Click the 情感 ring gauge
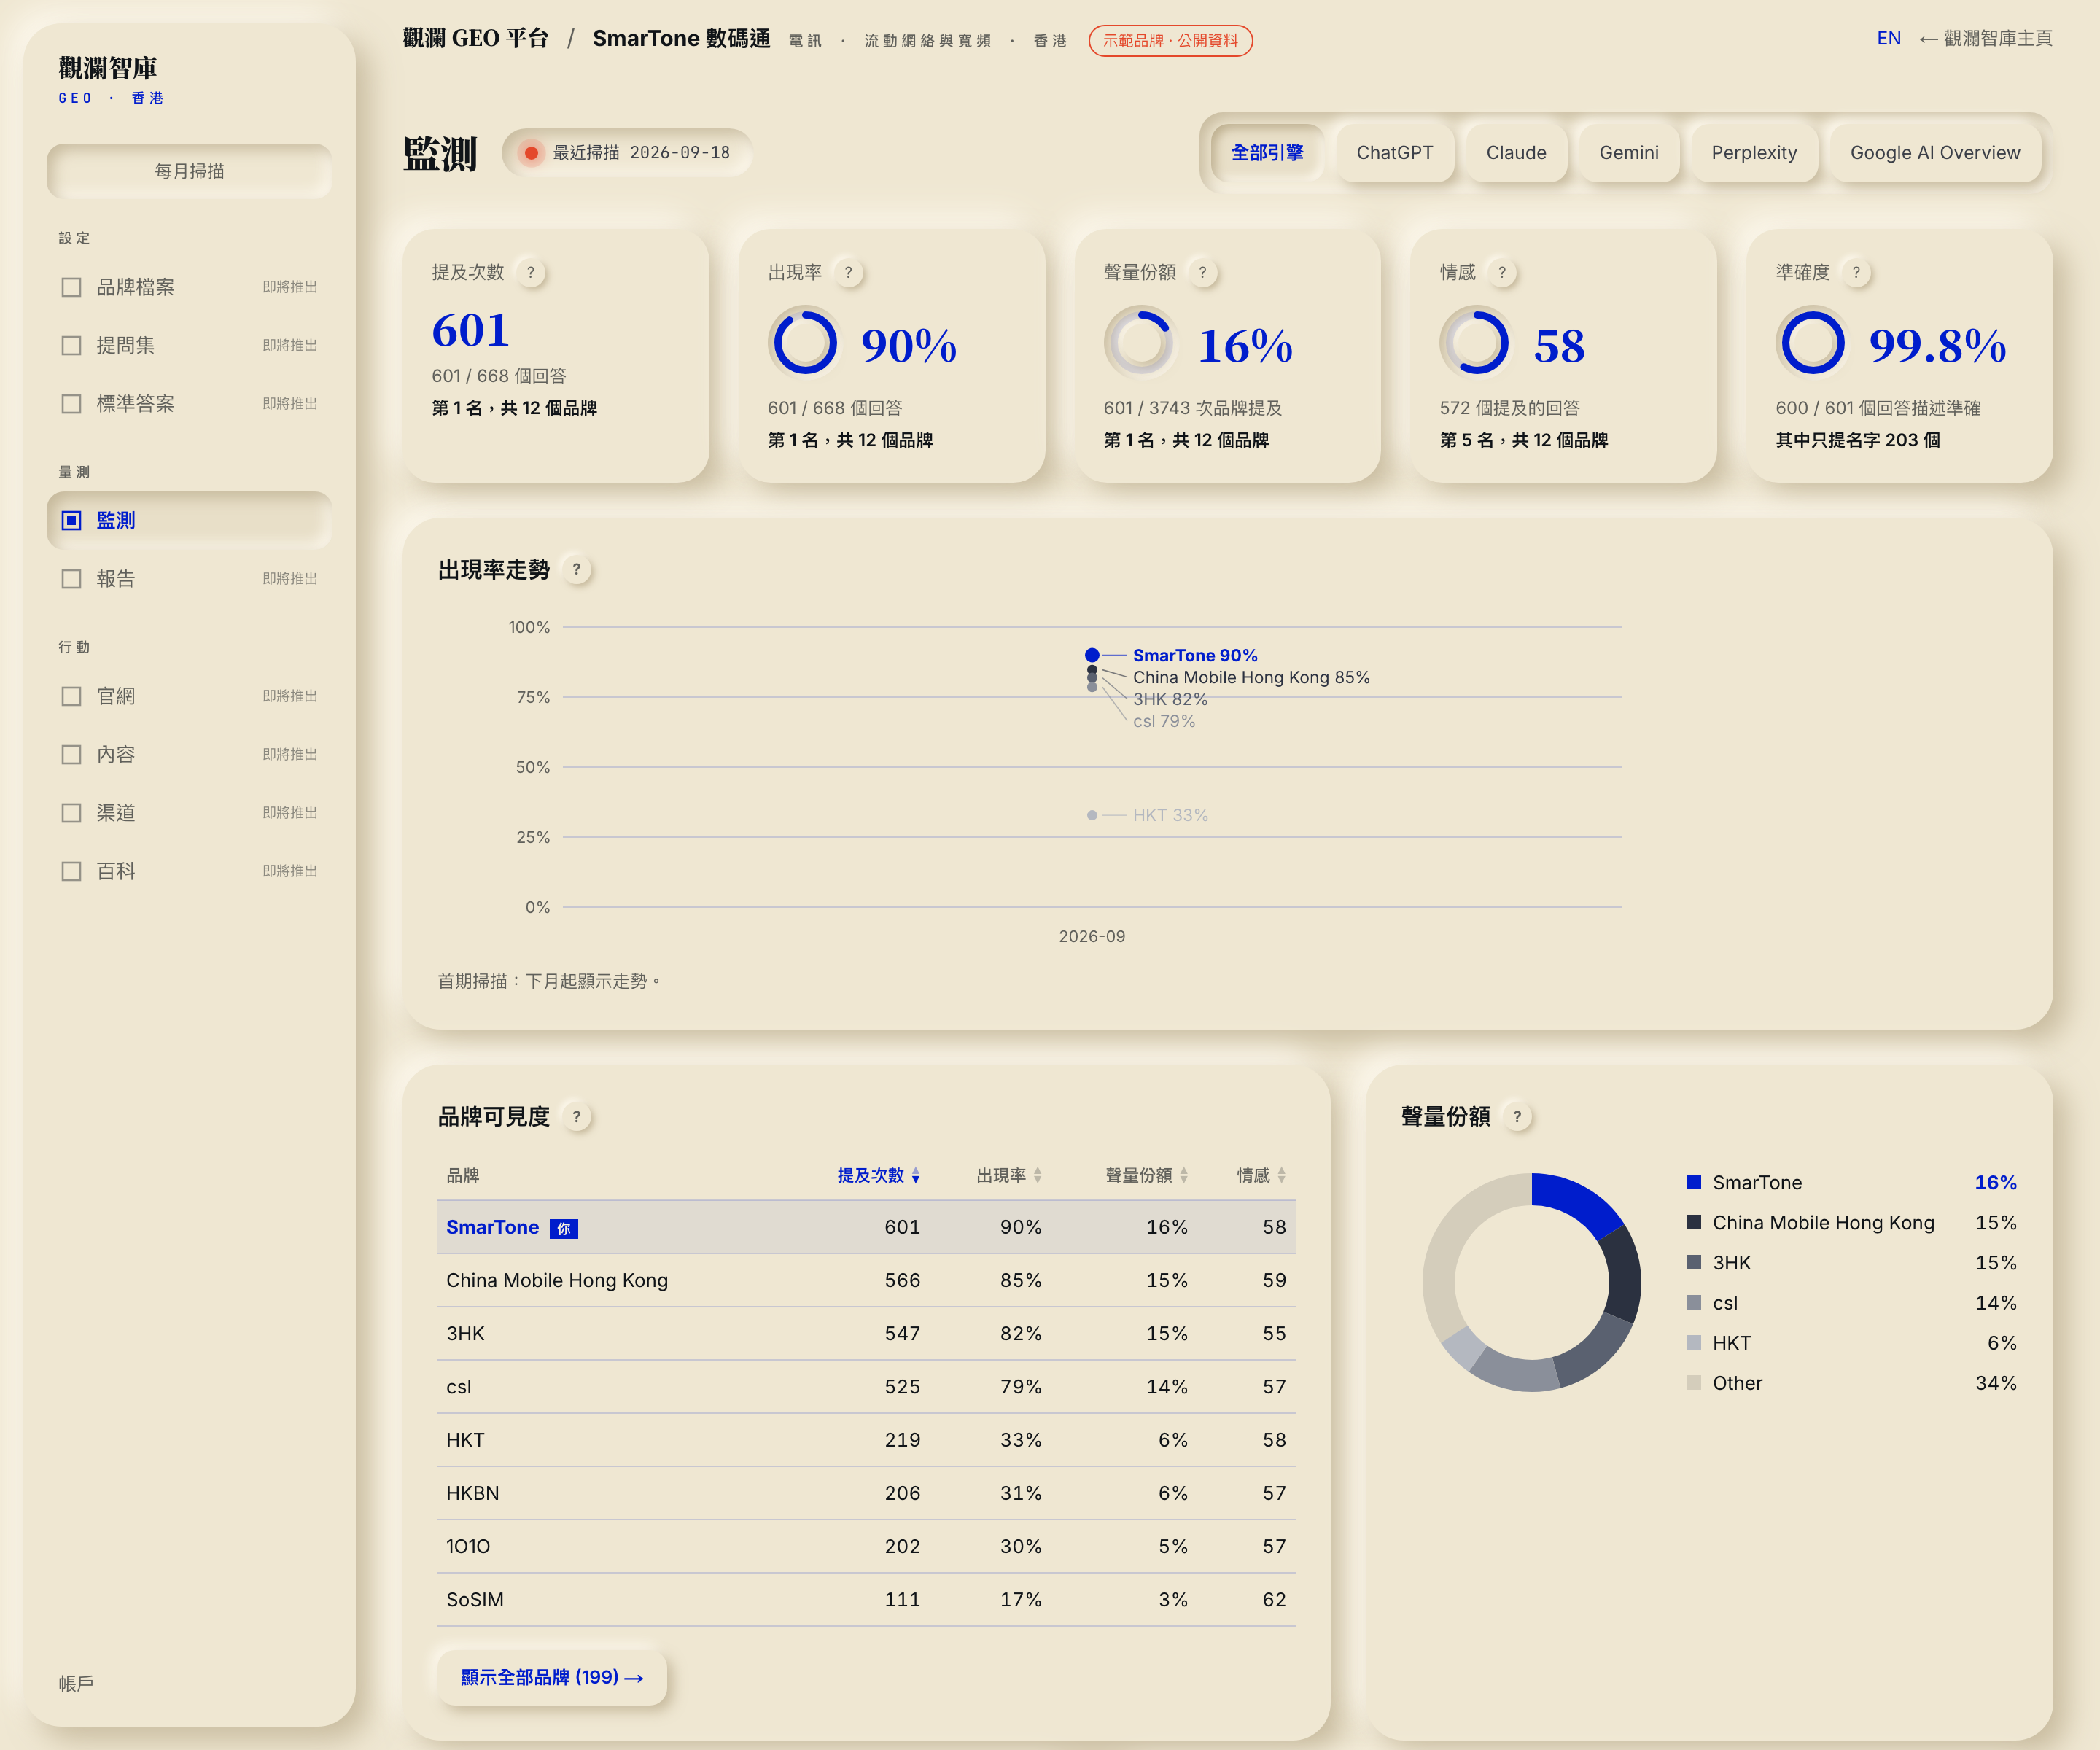The width and height of the screenshot is (2100, 1750). 1477,343
